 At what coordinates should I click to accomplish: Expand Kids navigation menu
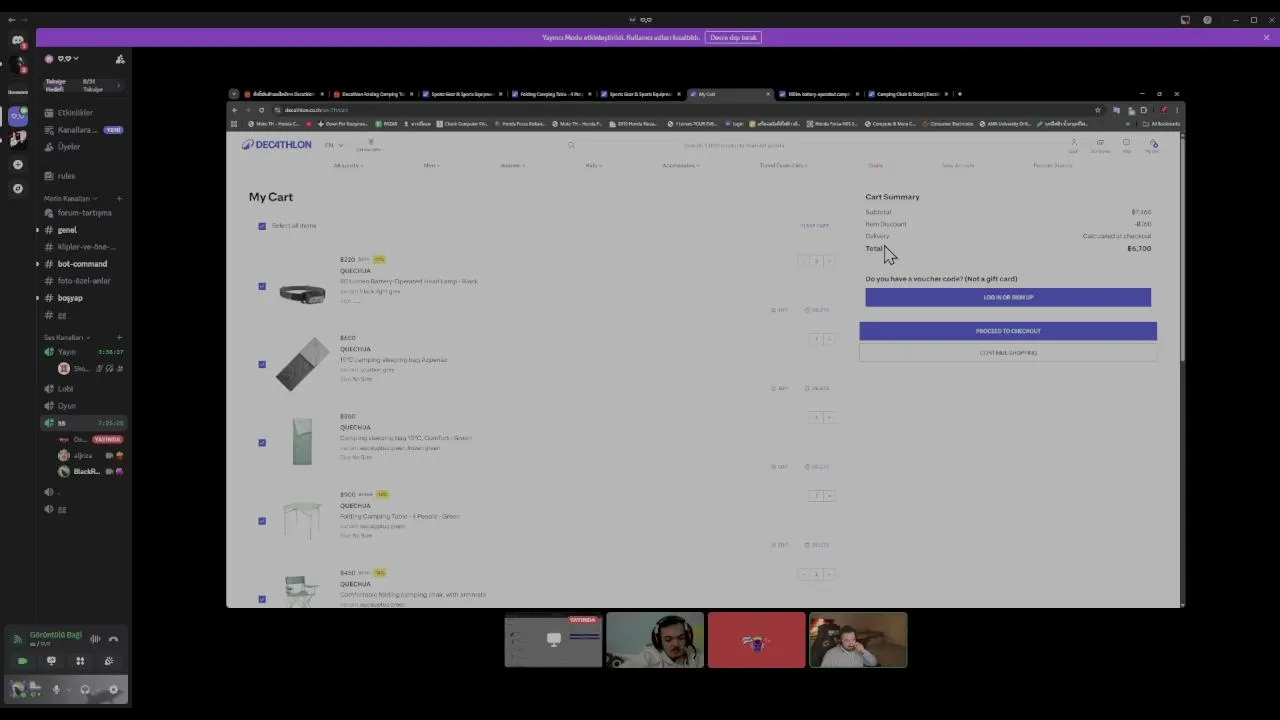tap(593, 165)
